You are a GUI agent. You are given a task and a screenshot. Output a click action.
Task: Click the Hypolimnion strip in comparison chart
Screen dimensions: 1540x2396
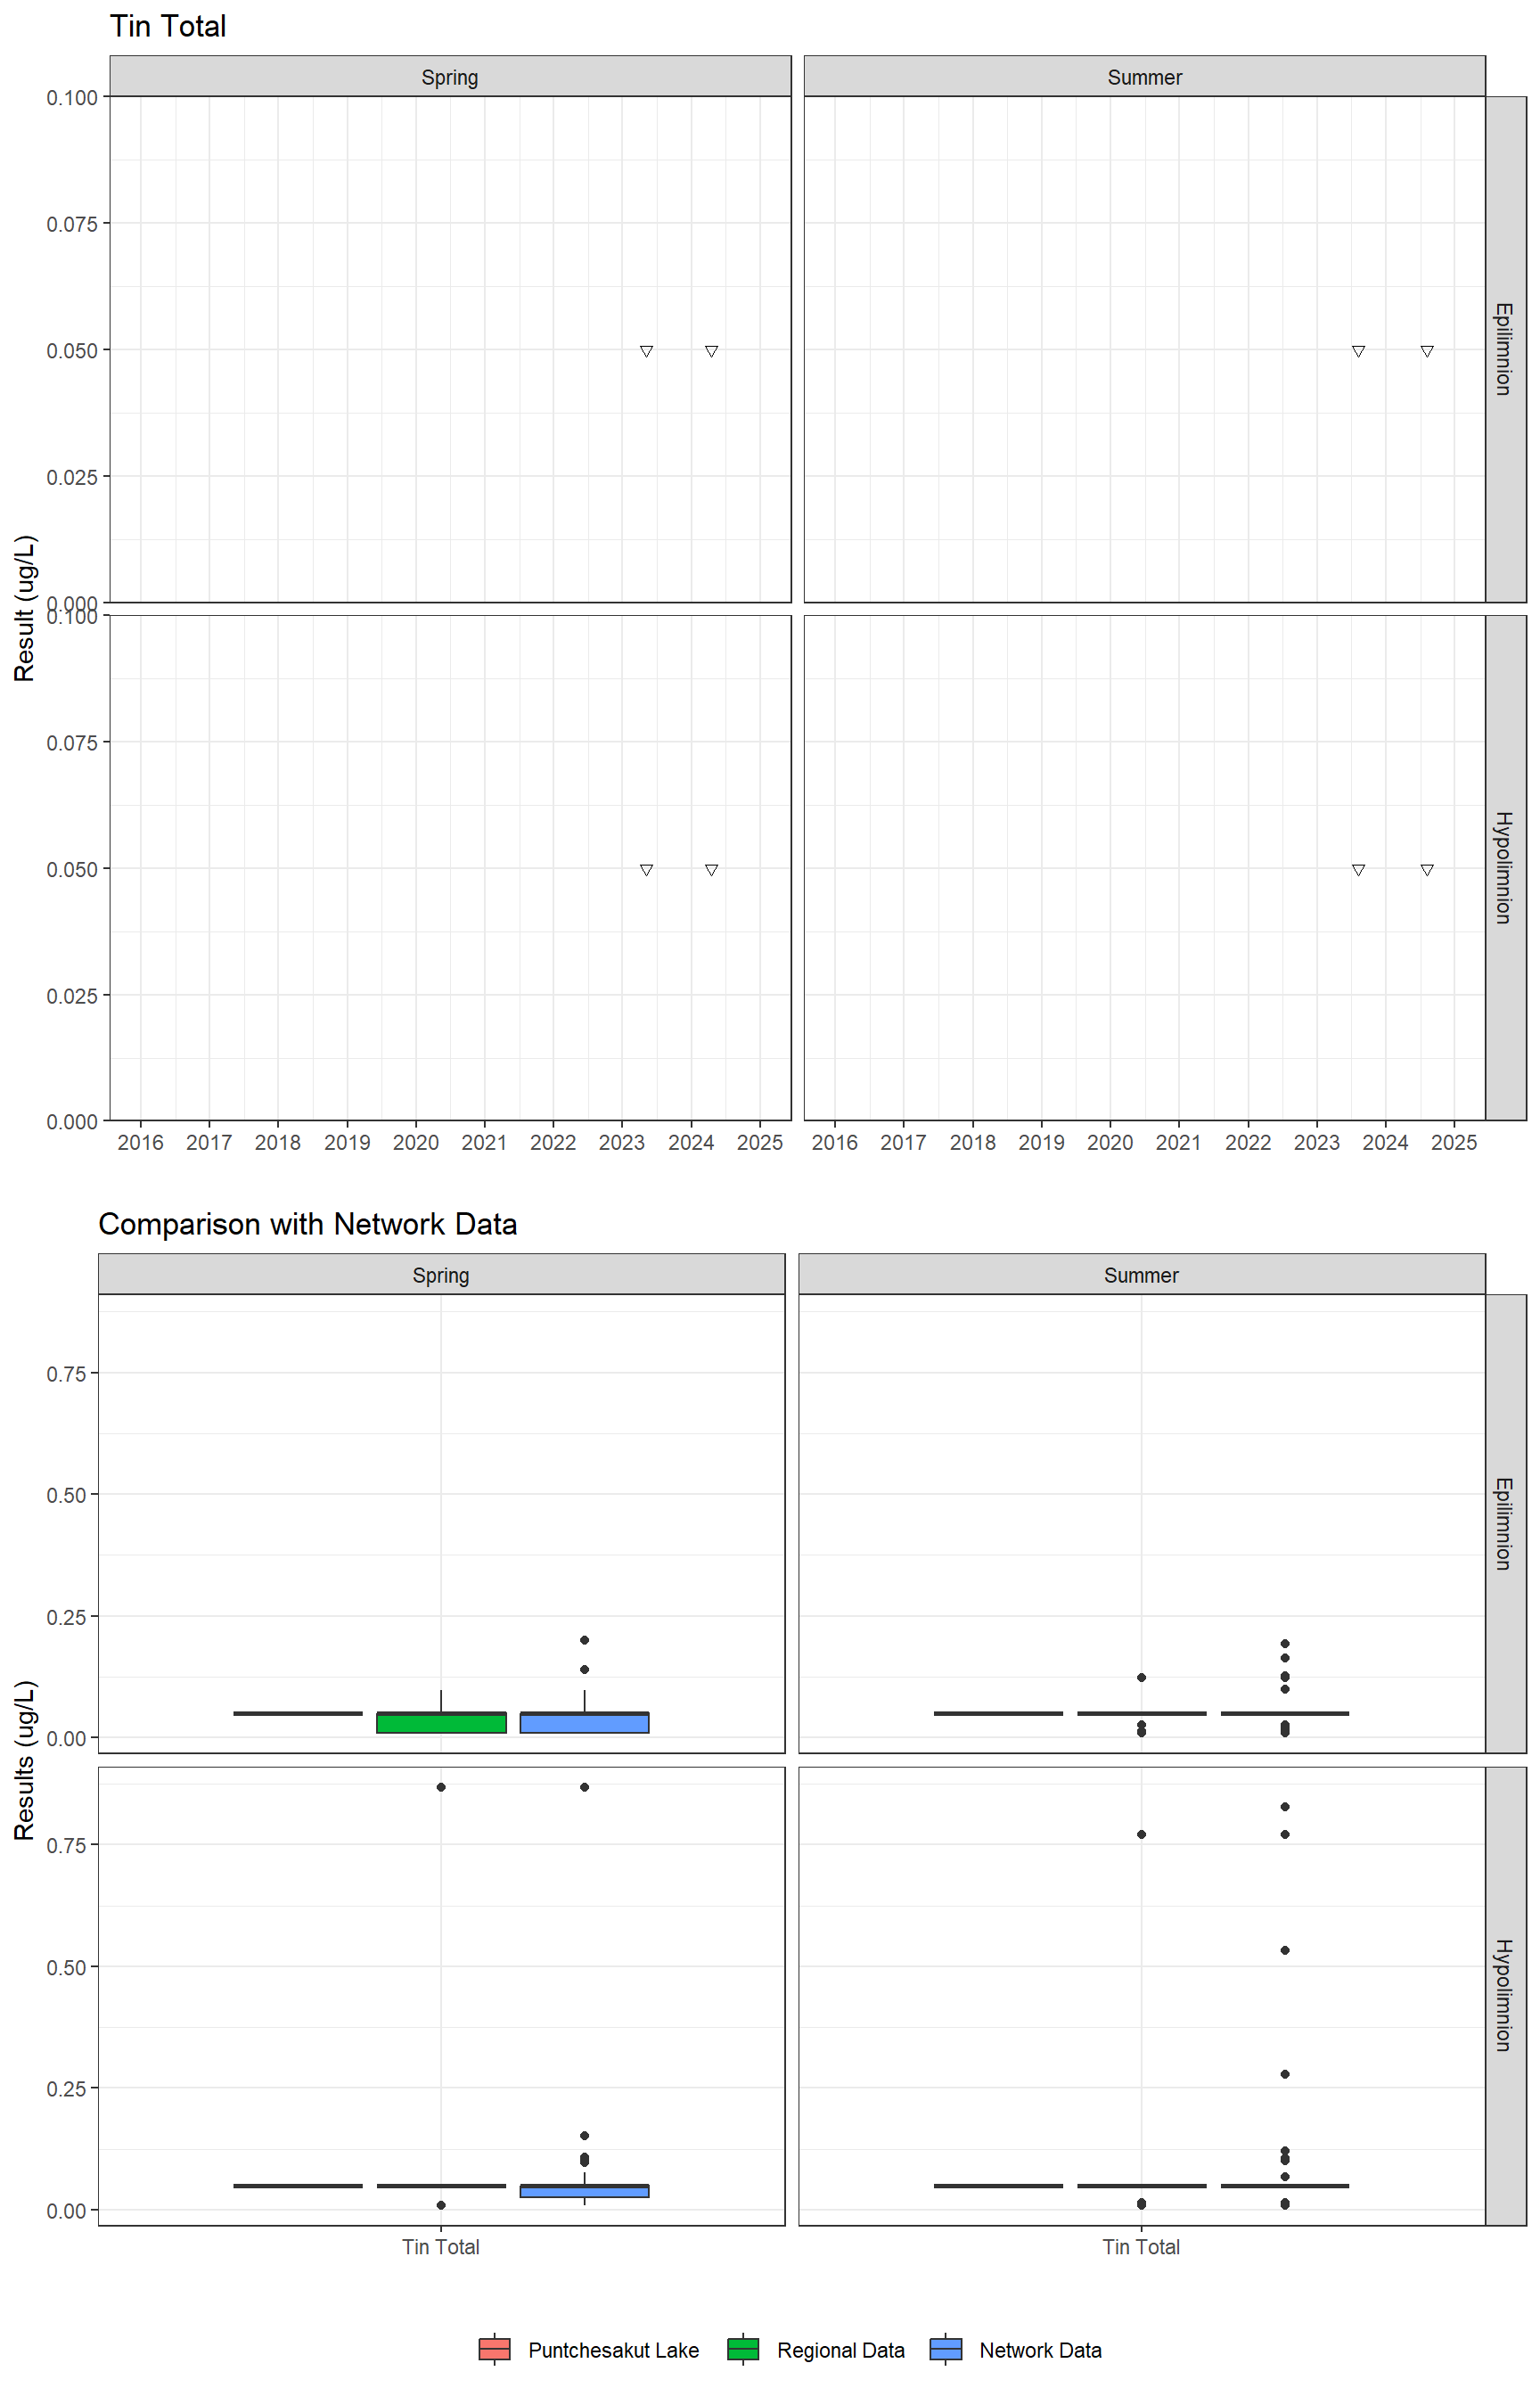(x=1505, y=1996)
